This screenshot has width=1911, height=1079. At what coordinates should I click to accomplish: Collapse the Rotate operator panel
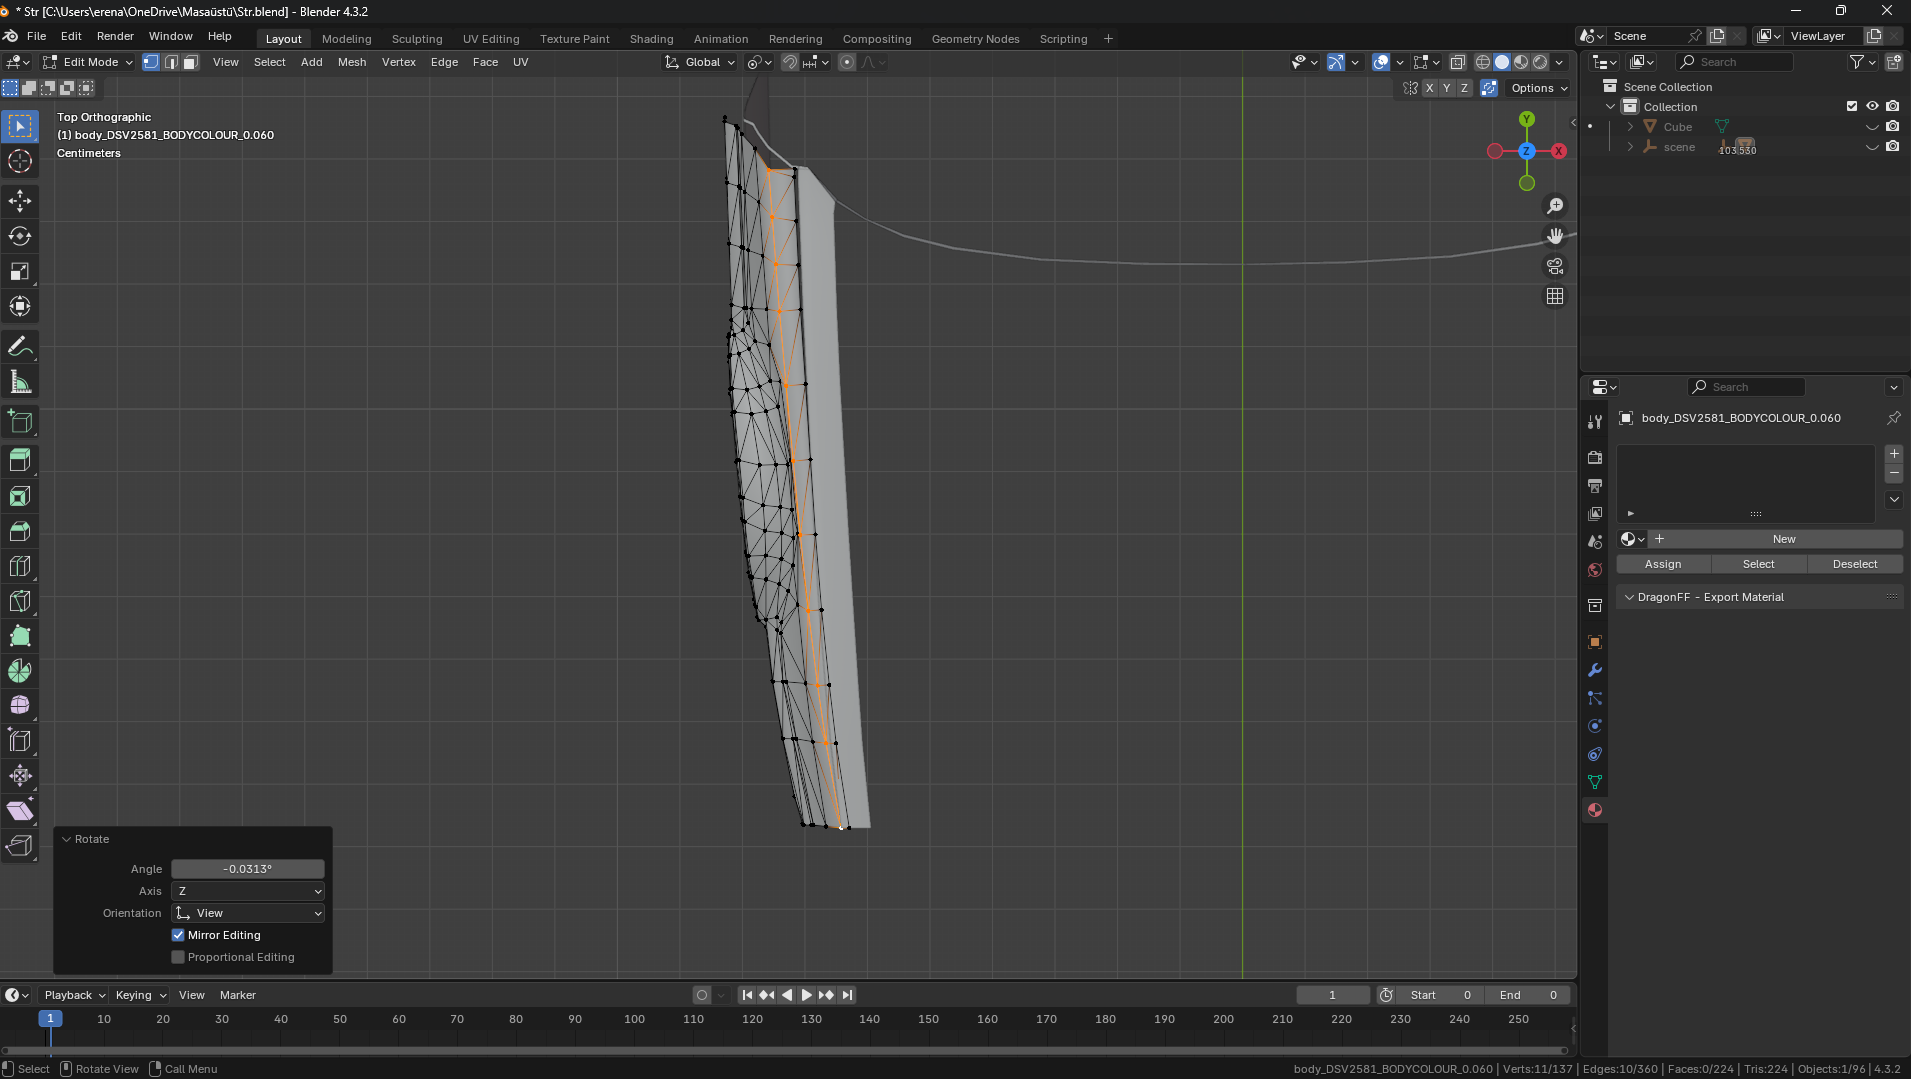tap(67, 839)
